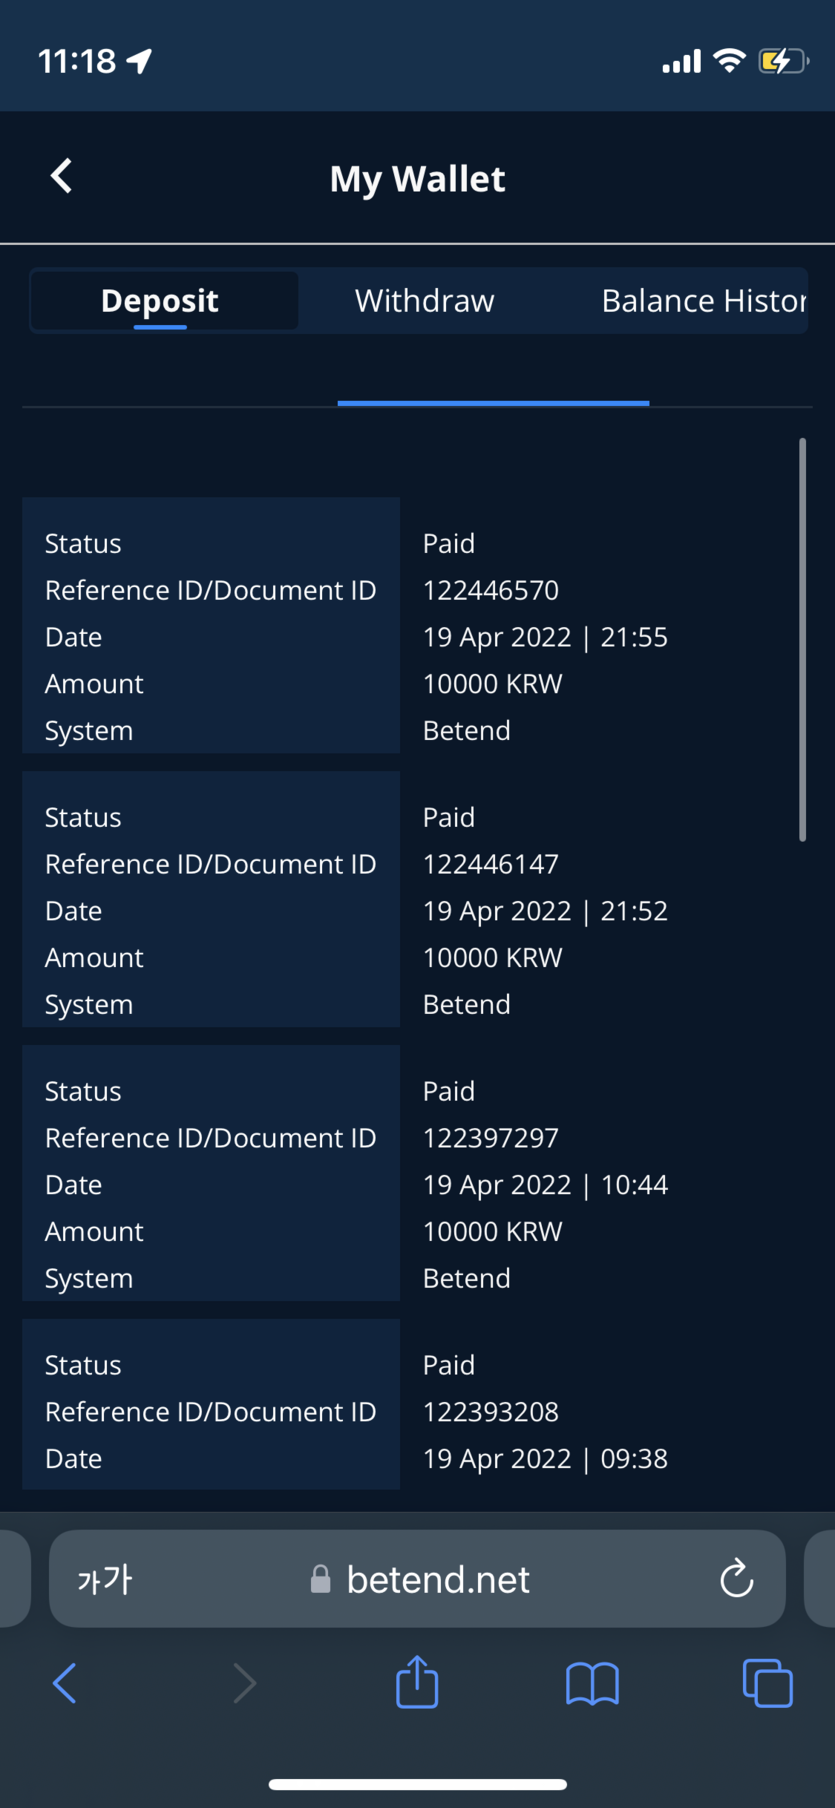Tap the betend.net address field
Viewport: 835px width, 1808px height.
click(417, 1579)
